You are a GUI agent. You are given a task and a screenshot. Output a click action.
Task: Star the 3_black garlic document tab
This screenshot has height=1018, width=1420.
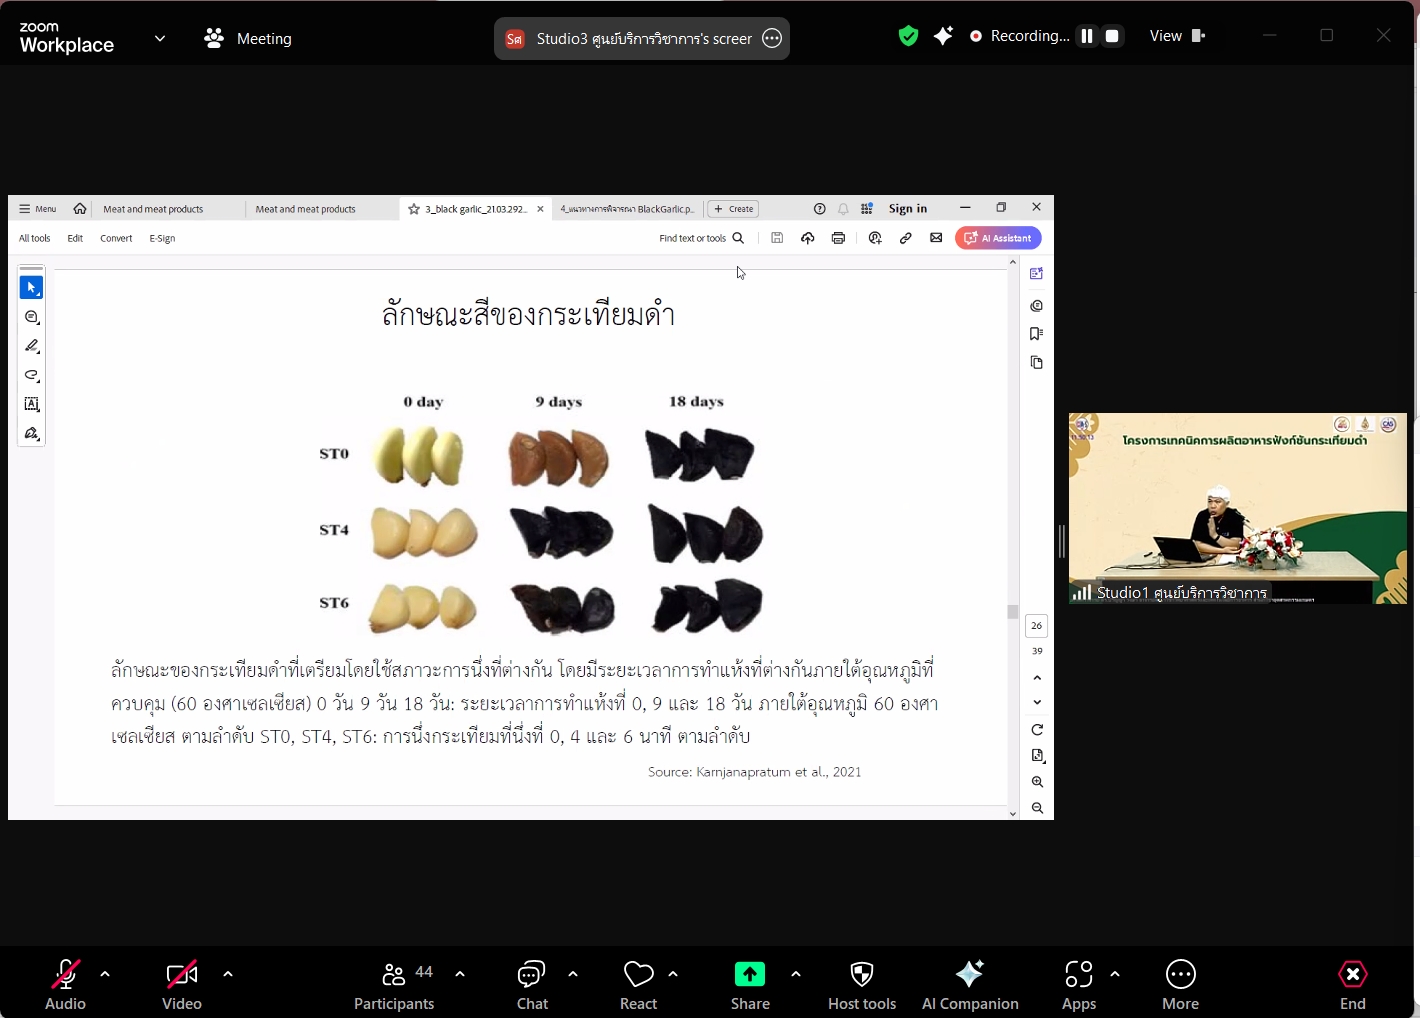[414, 209]
